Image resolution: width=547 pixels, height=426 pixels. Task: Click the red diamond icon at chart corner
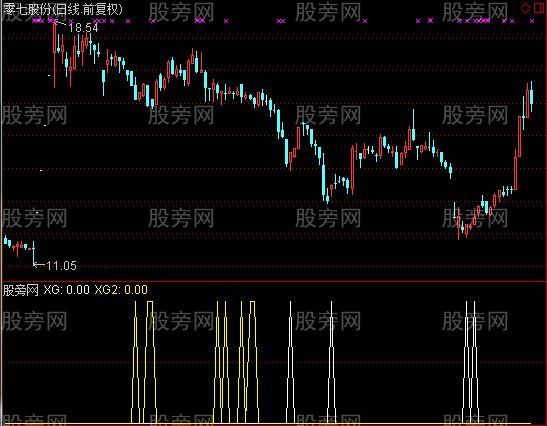point(525,8)
